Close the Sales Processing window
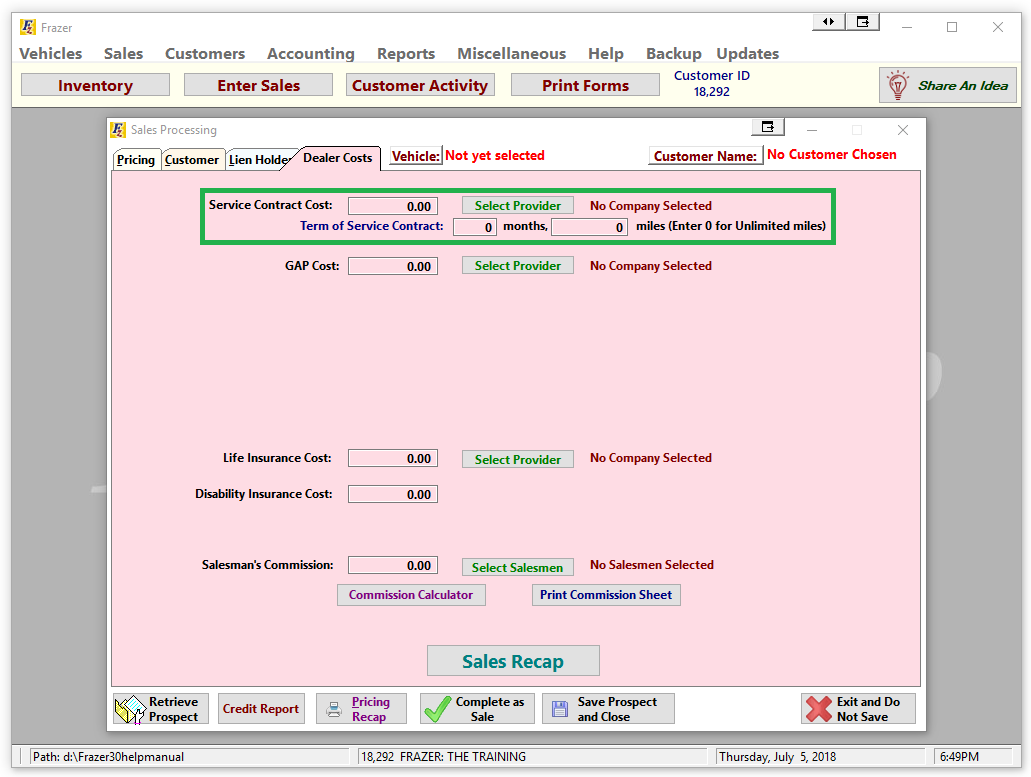Image resolution: width=1031 pixels, height=777 pixels. [903, 130]
